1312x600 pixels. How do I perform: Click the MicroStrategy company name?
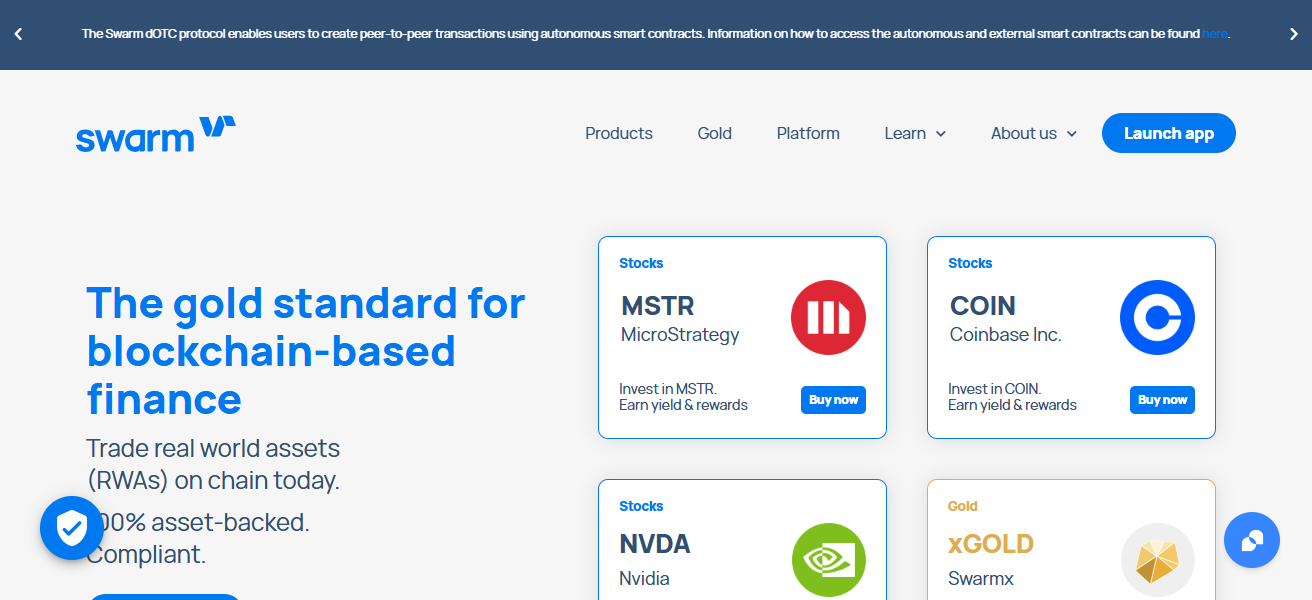coord(680,335)
